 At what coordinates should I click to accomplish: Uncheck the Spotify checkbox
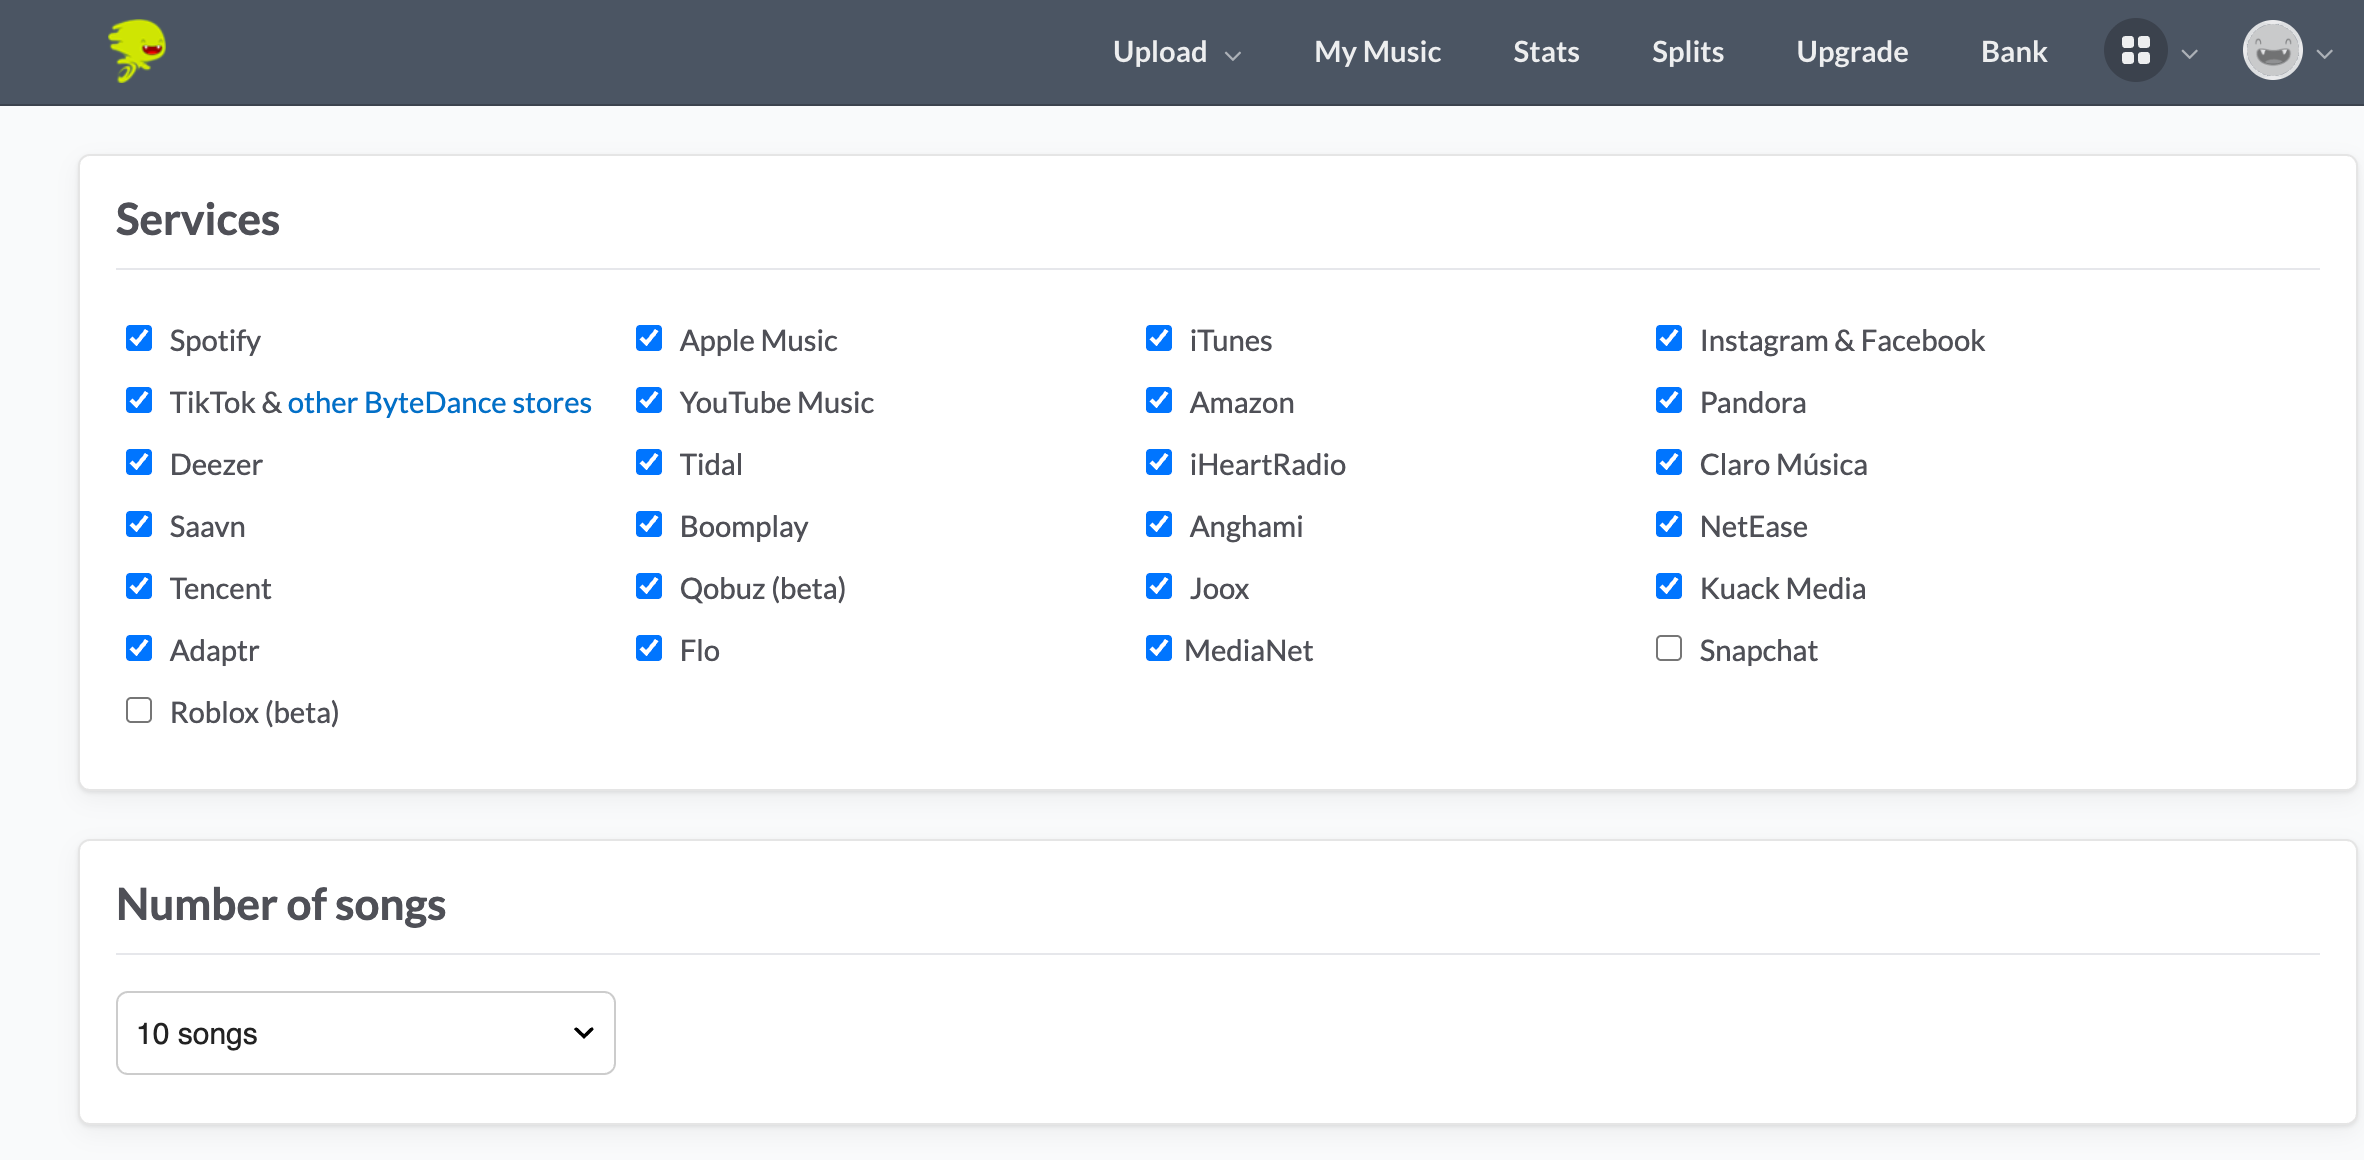click(139, 339)
